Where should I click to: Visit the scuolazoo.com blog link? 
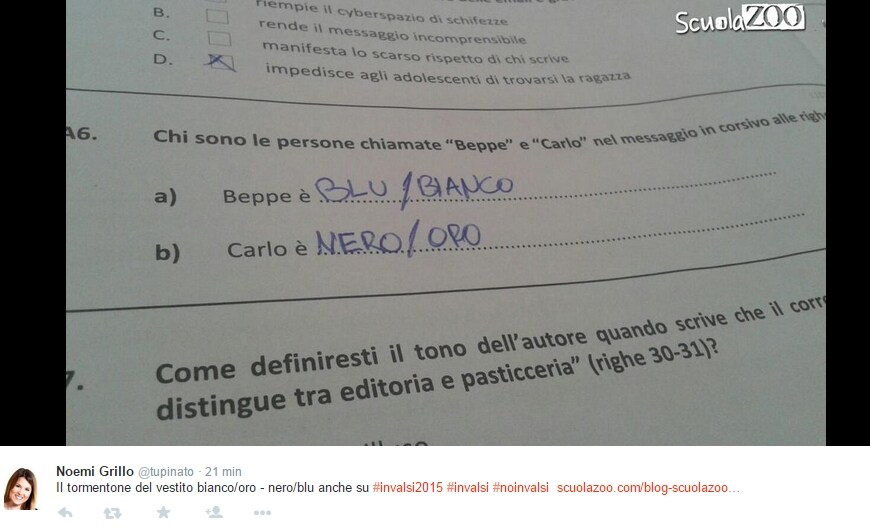tap(648, 488)
